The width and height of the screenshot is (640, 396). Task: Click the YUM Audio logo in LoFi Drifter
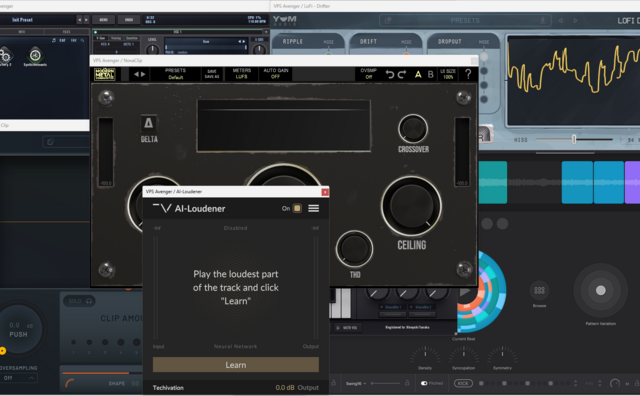284,20
